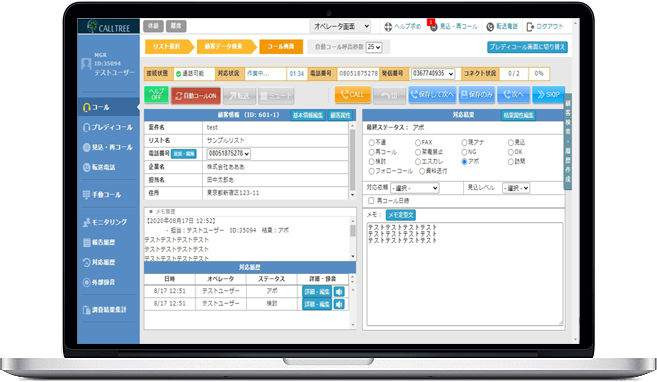The height and width of the screenshot is (382, 657).
Task: Open プレディコール in the sidebar
Action: 108,127
